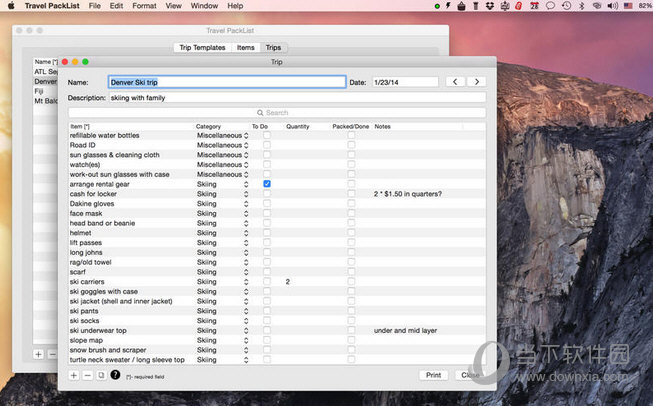Click the shopping basket icon in menu bar

click(461, 6)
